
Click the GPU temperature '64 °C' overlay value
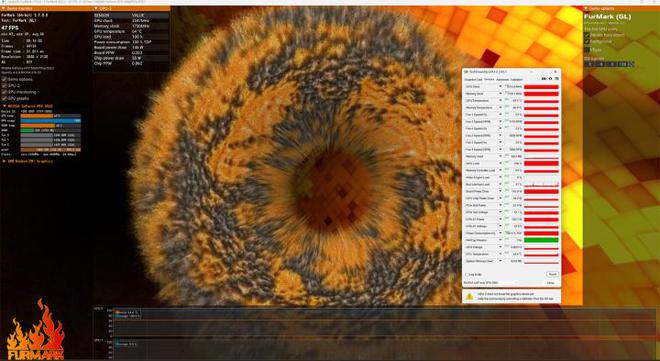click(137, 32)
